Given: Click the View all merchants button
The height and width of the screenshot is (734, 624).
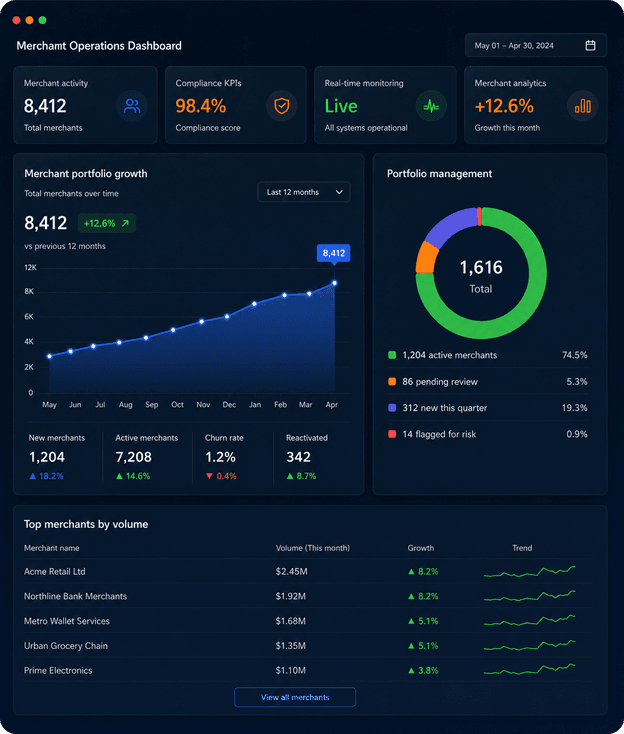Looking at the screenshot, I should coord(295,697).
